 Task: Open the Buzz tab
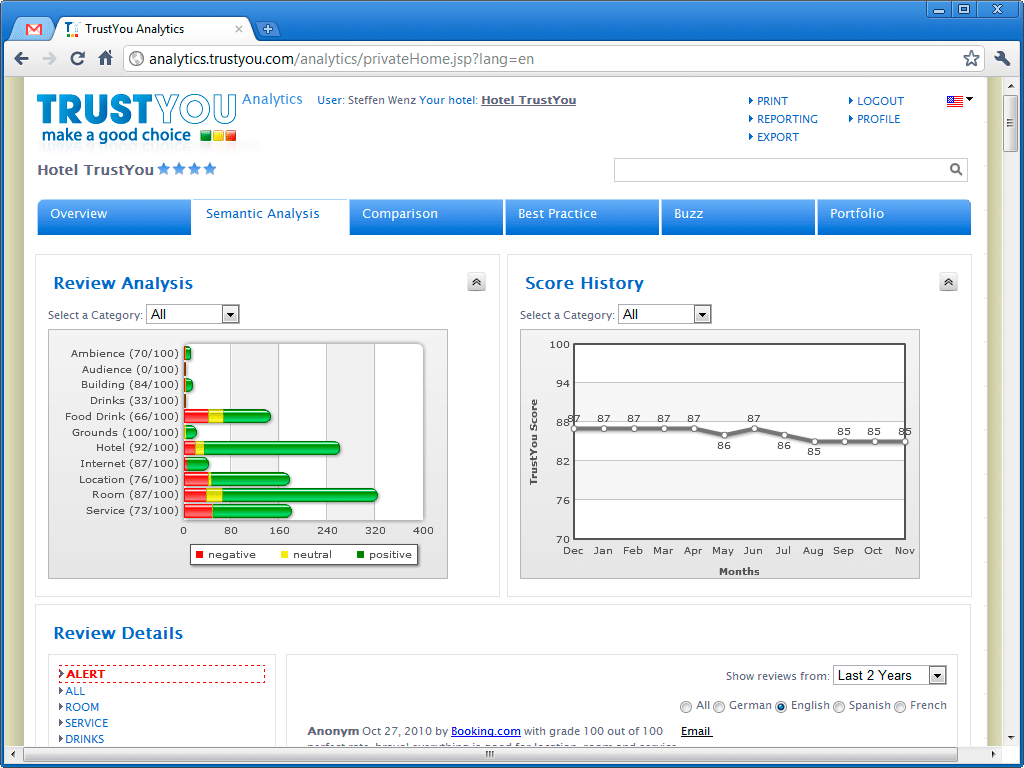[737, 216]
